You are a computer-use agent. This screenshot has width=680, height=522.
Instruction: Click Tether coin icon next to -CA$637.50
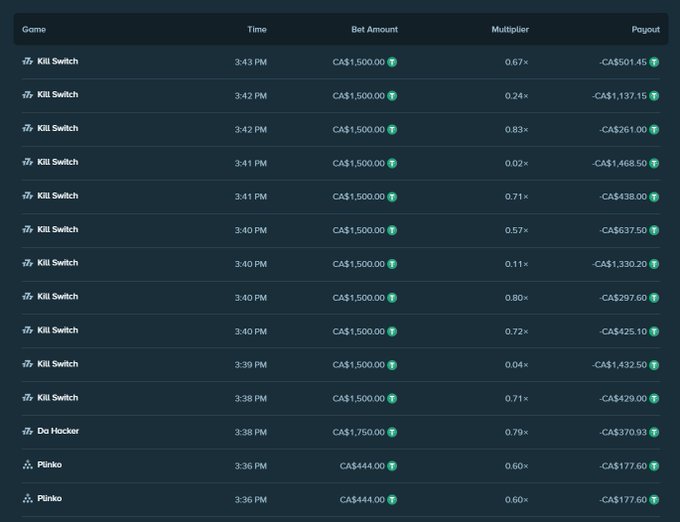654,230
